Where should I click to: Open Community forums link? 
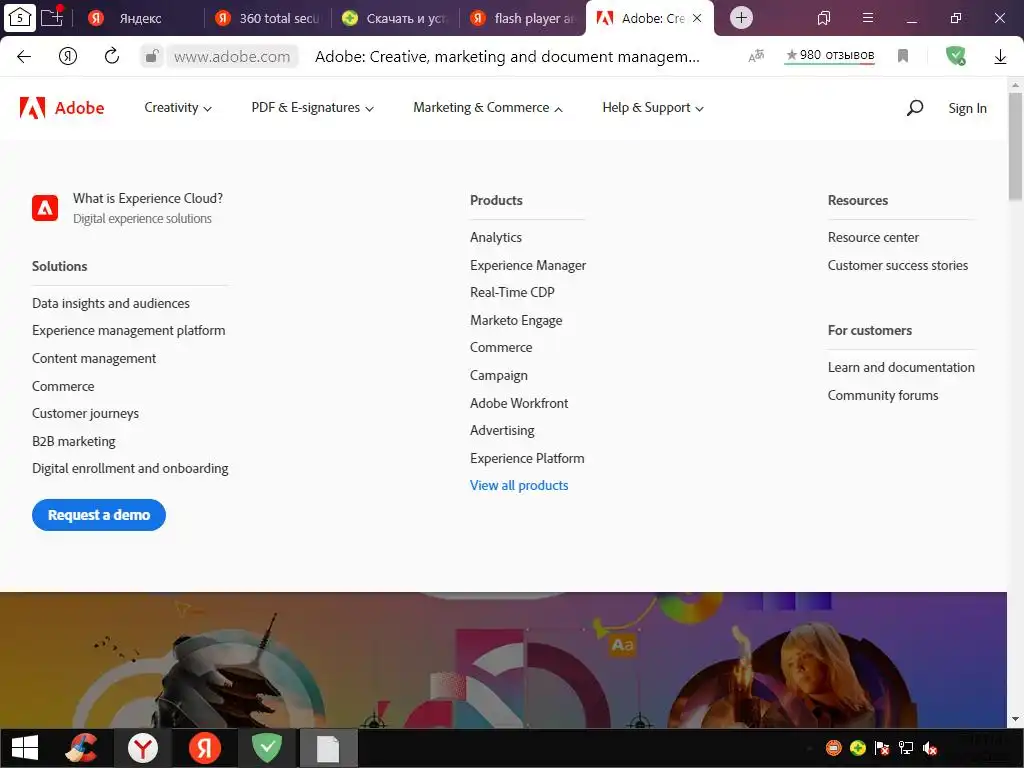point(883,395)
